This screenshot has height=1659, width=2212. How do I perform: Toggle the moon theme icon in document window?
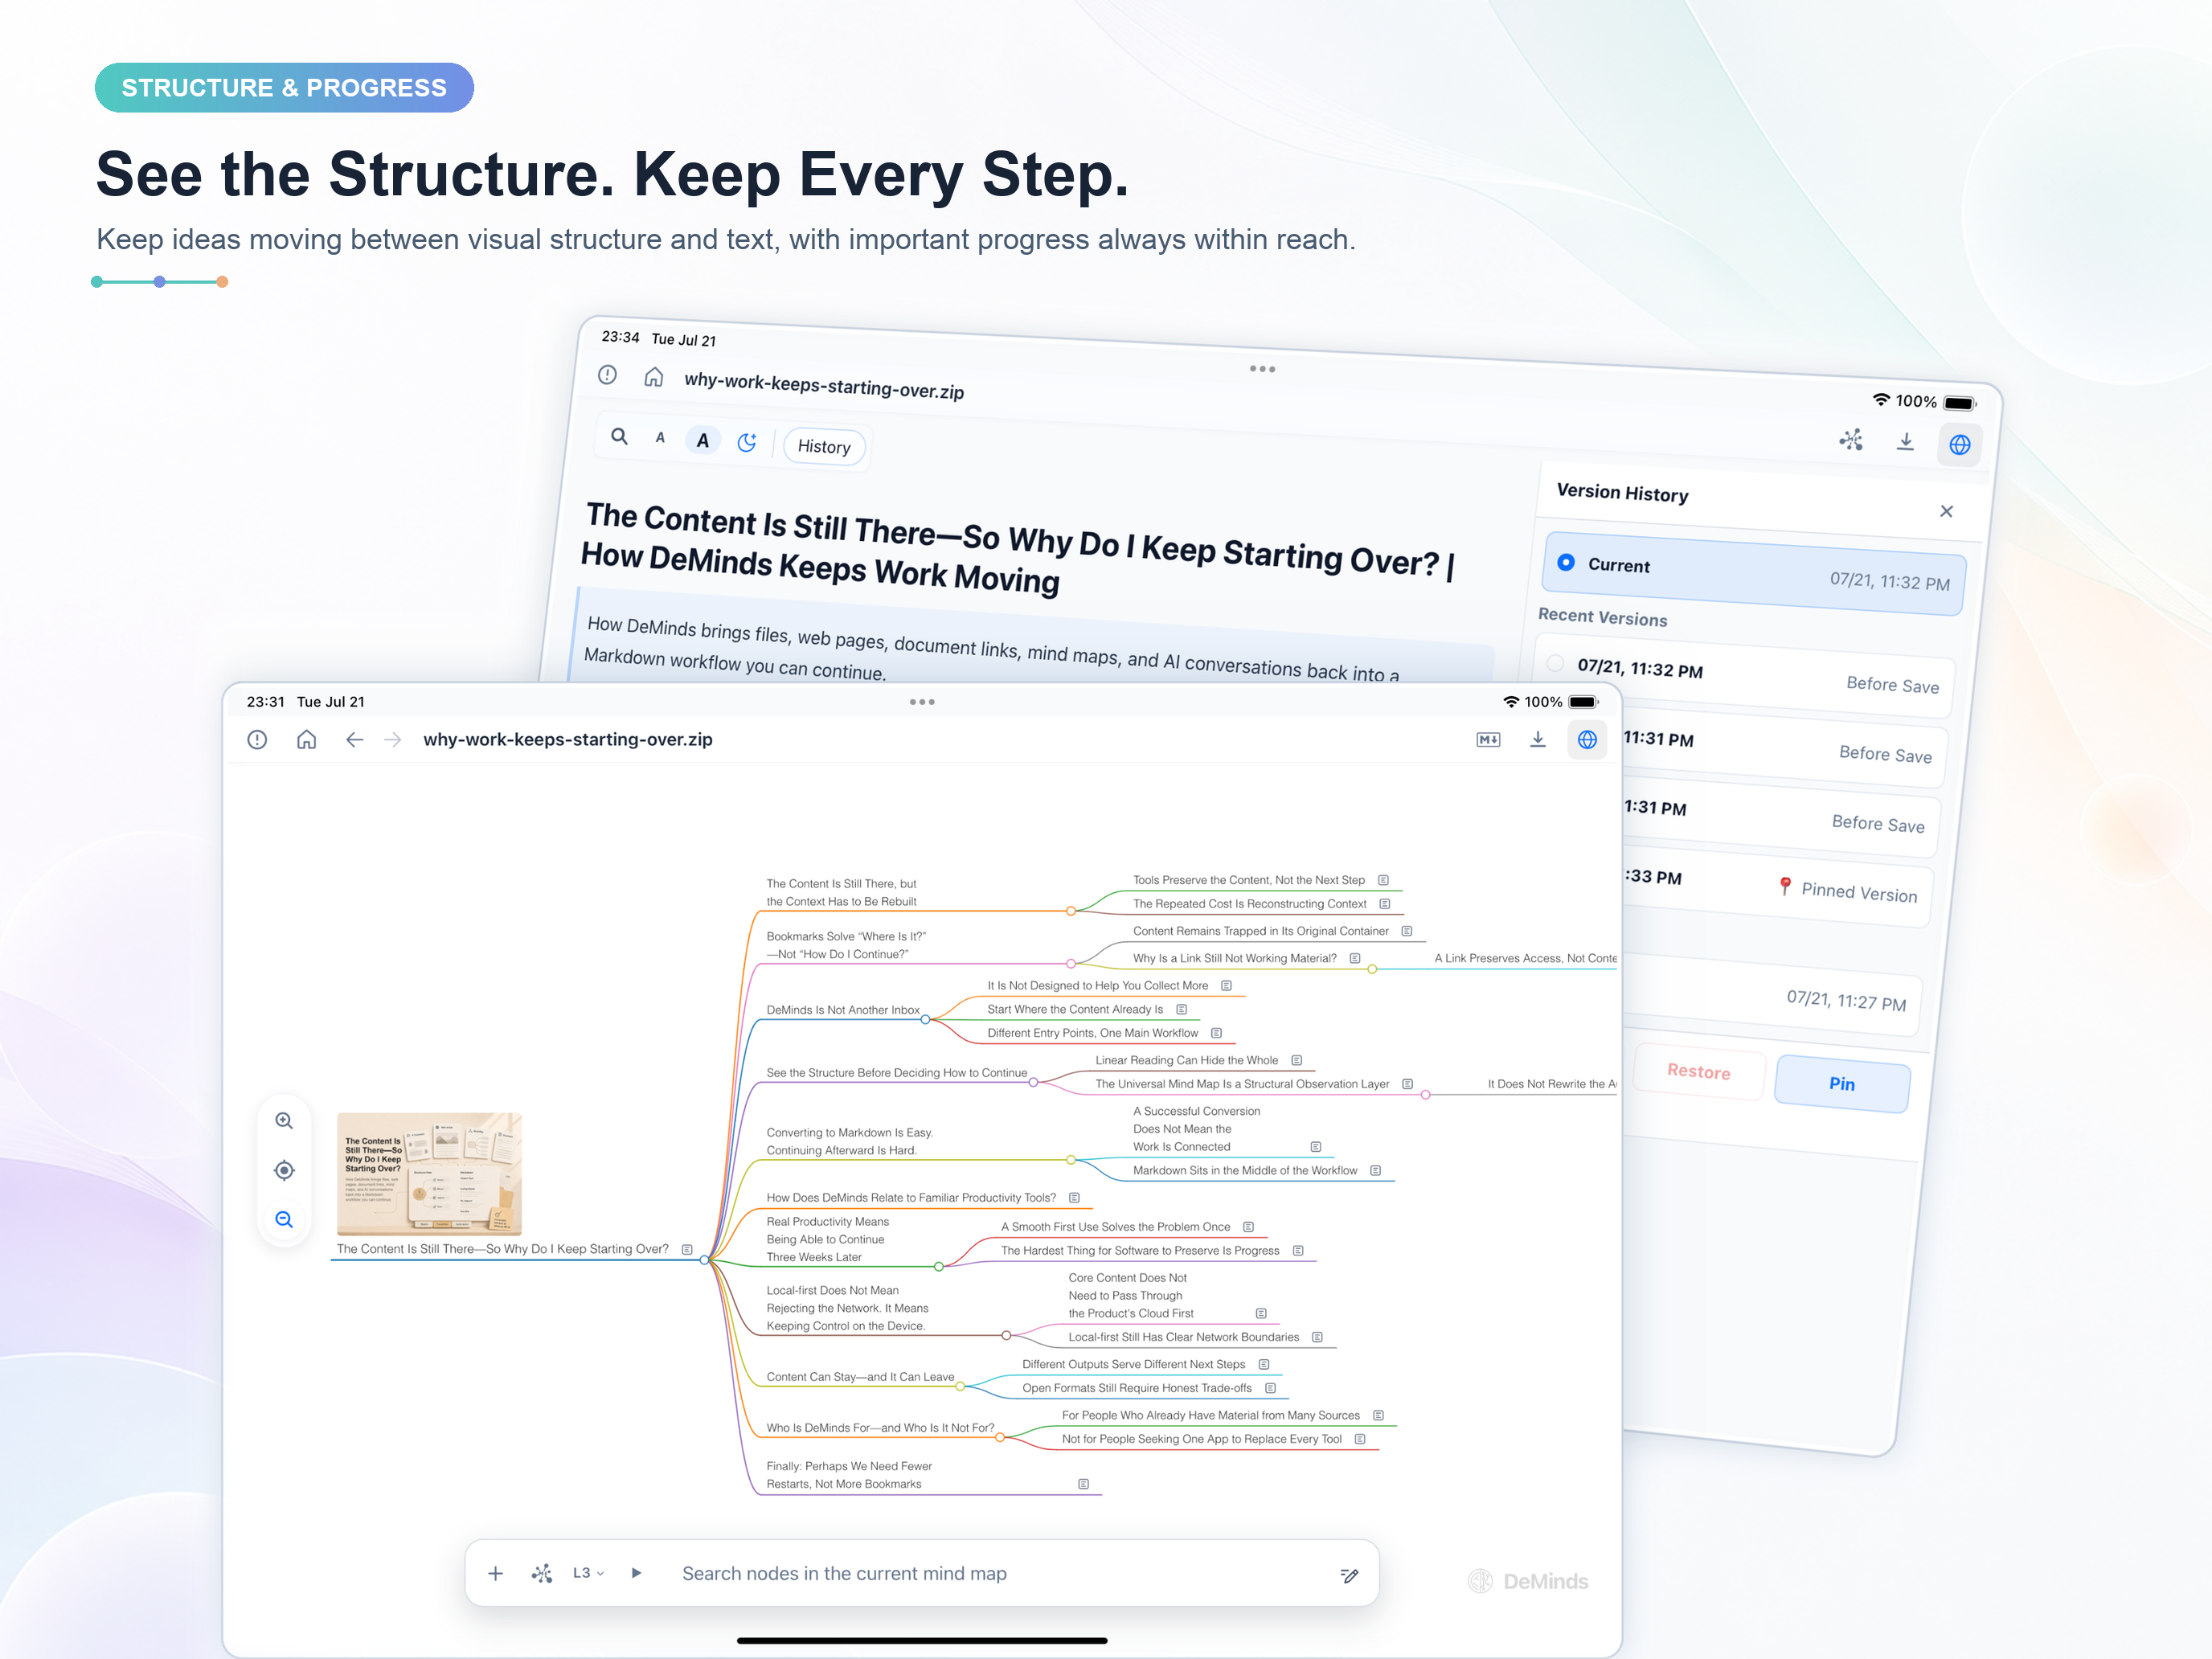[746, 443]
